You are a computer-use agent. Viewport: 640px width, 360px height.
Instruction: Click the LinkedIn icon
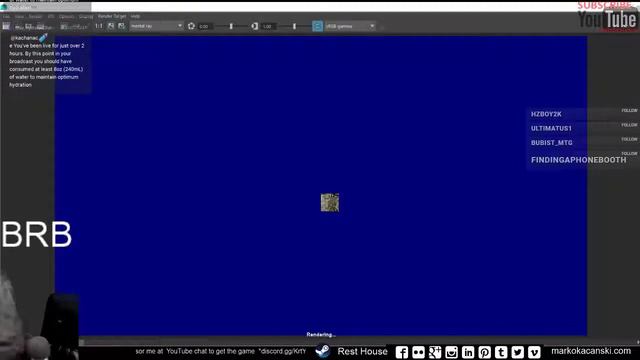(468, 352)
